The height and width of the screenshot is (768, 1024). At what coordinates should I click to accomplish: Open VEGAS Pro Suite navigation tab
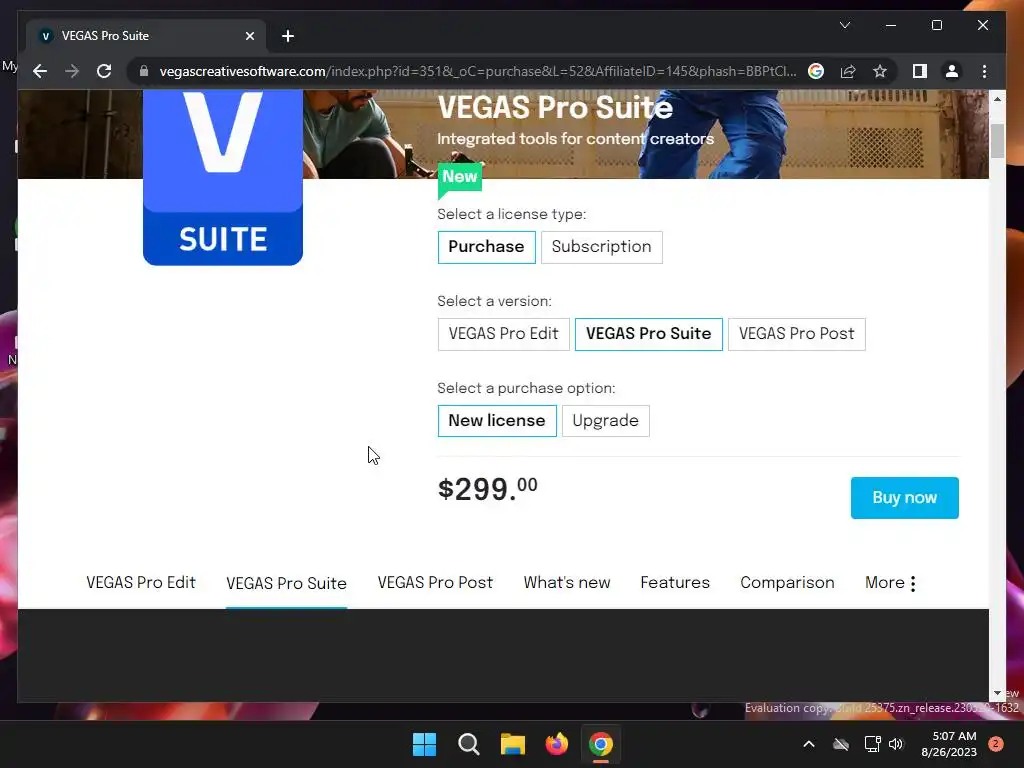[286, 583]
